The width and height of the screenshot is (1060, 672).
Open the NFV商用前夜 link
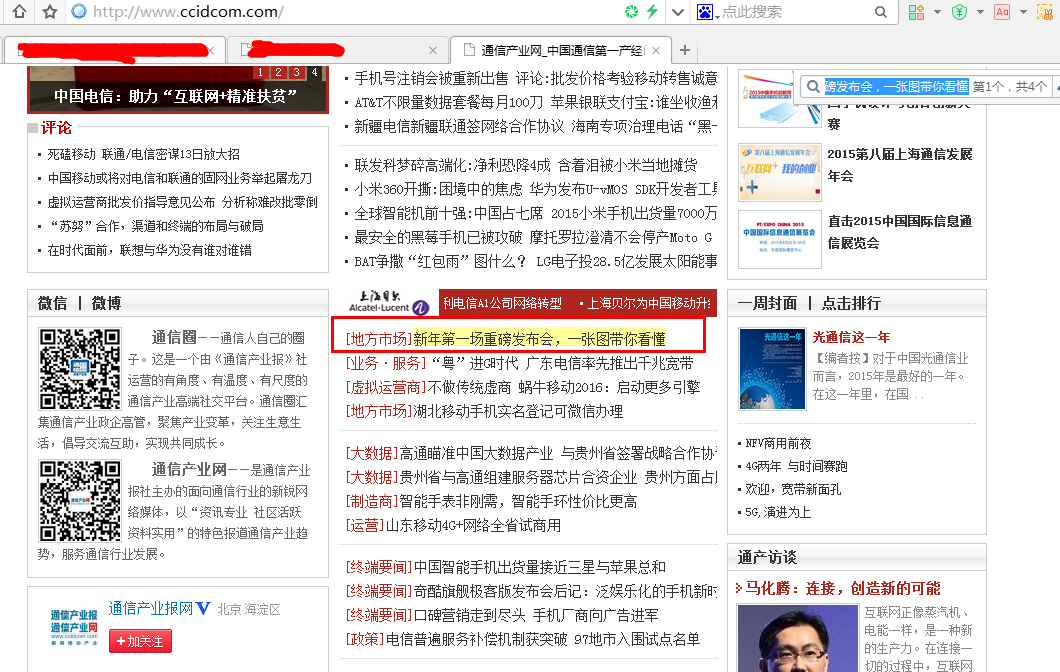[x=778, y=443]
